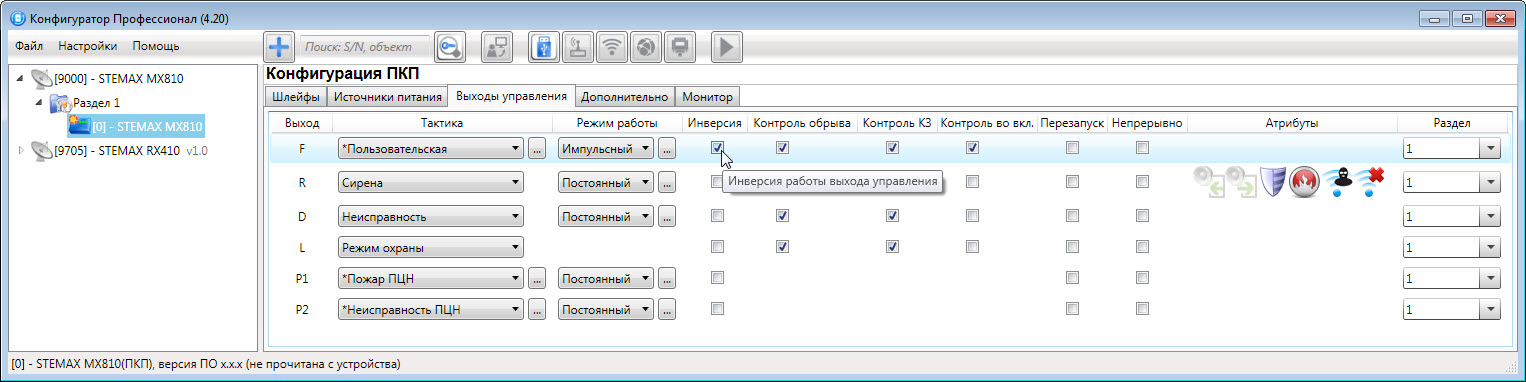
Task: Open the *Неисправность ПЦН tactic dropdown
Action: 431,310
